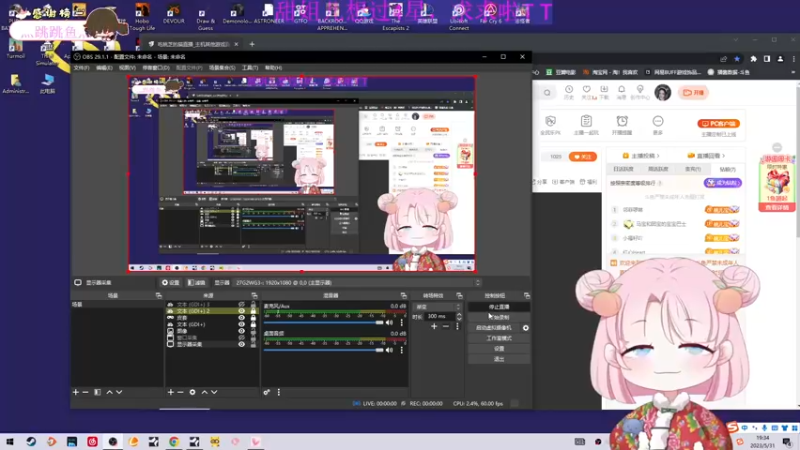Move source down in Sources footer

coord(214,392)
